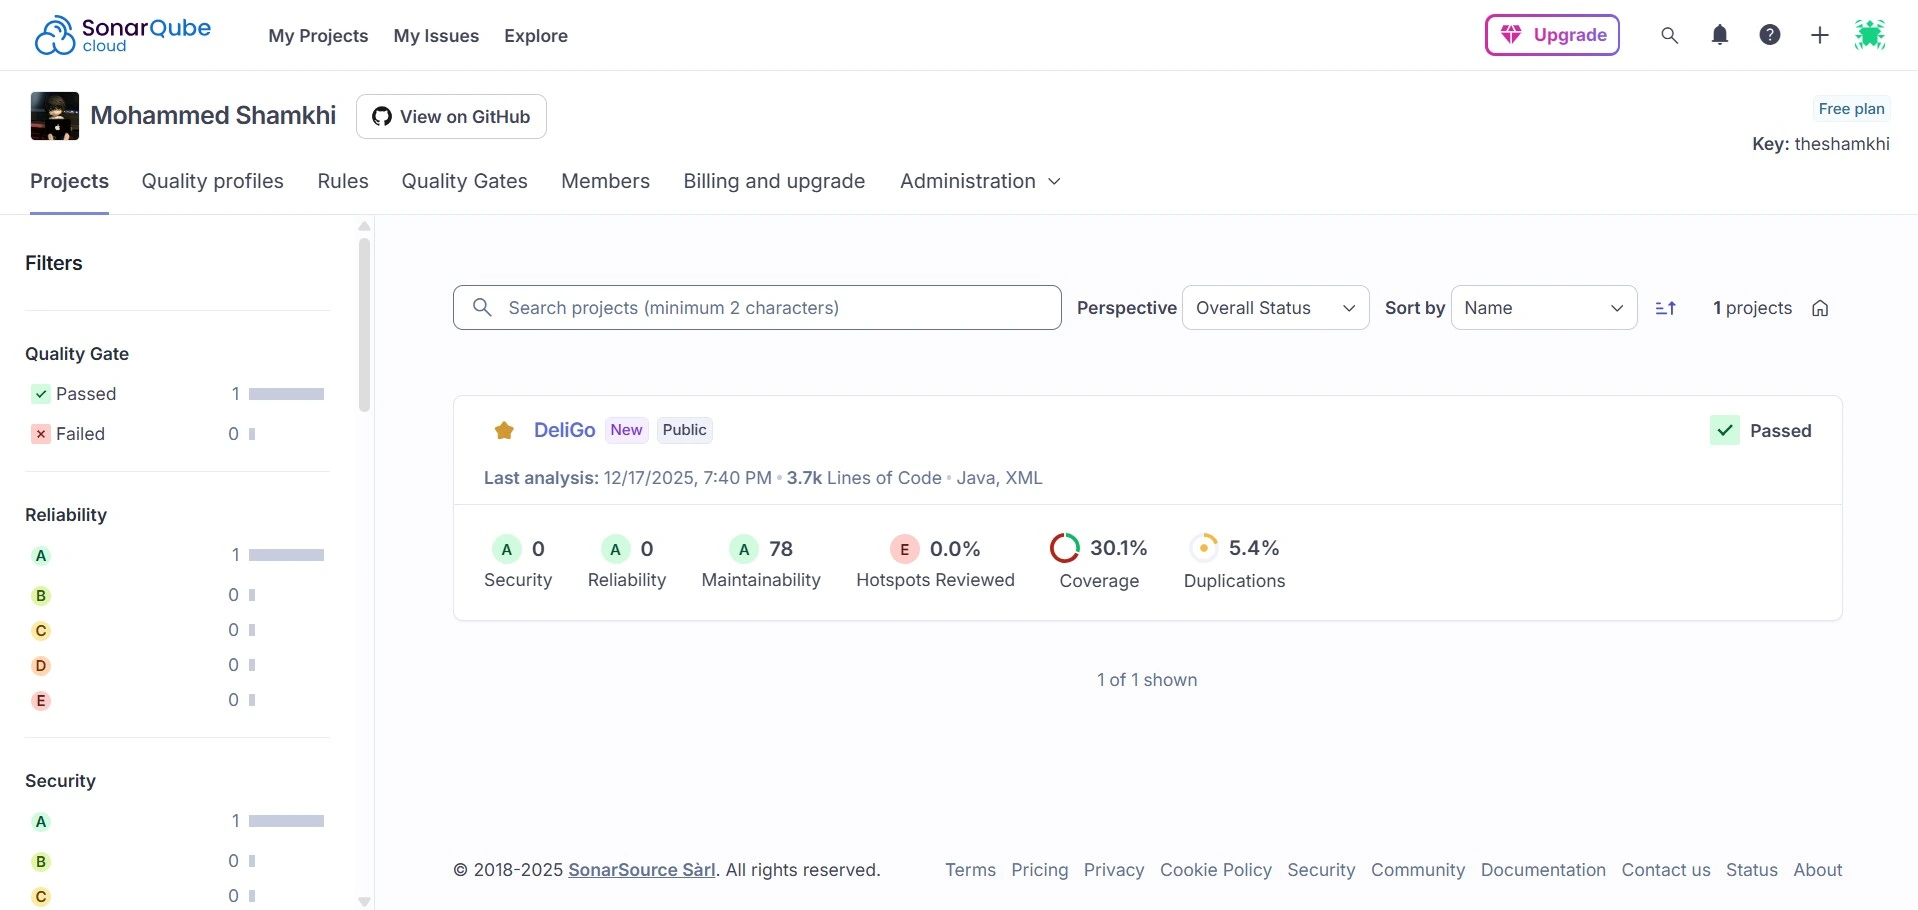
Task: Filter by Failed quality gate
Action: (x=80, y=434)
